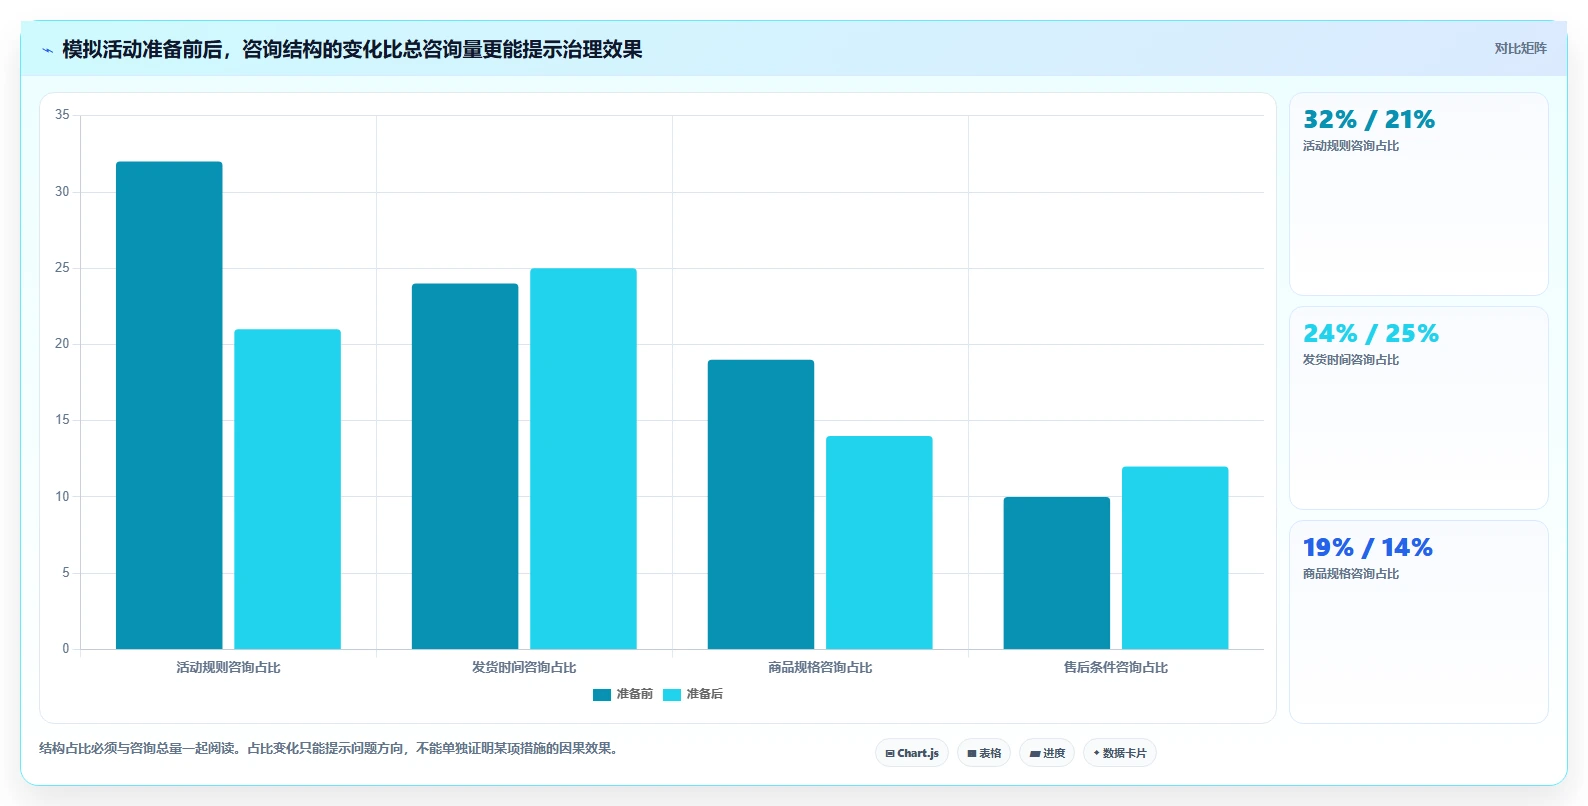
Task: Toggle the 准备后 legend item
Action: click(x=692, y=694)
